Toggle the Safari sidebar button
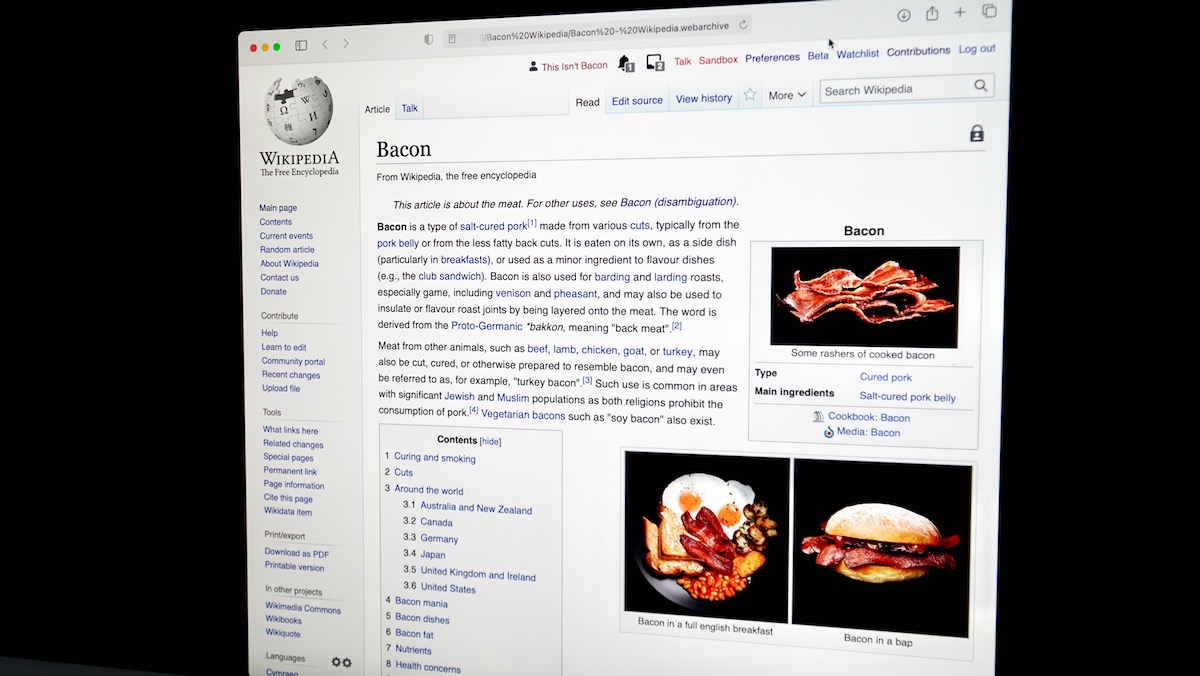 click(301, 45)
